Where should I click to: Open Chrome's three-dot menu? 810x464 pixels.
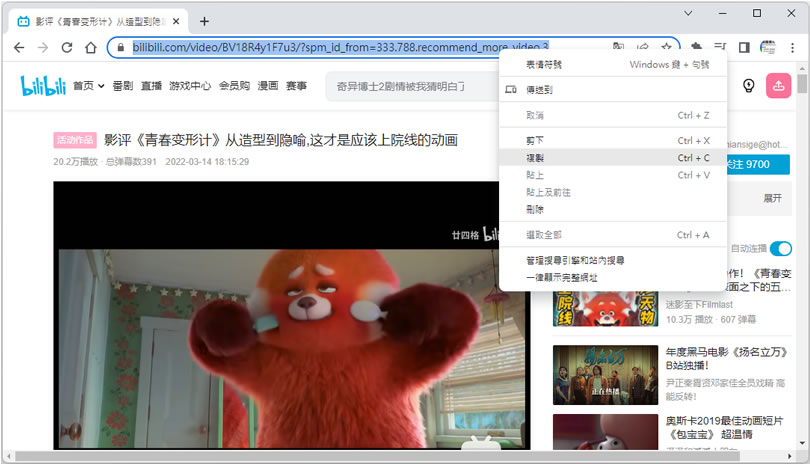pos(792,48)
